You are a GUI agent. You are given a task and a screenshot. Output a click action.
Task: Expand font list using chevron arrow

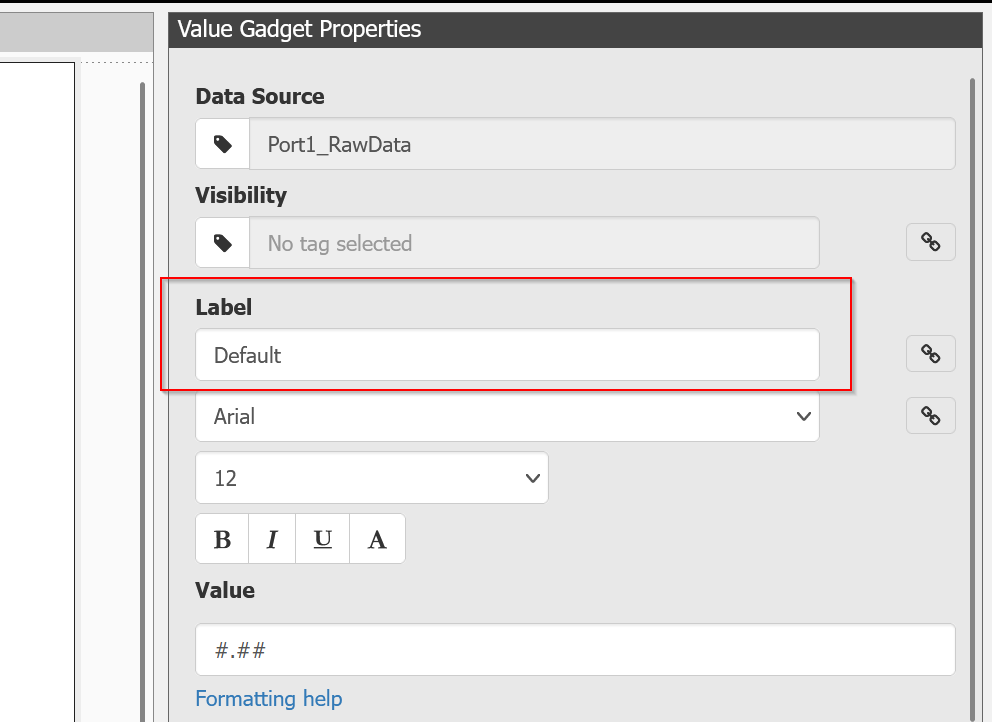point(803,416)
